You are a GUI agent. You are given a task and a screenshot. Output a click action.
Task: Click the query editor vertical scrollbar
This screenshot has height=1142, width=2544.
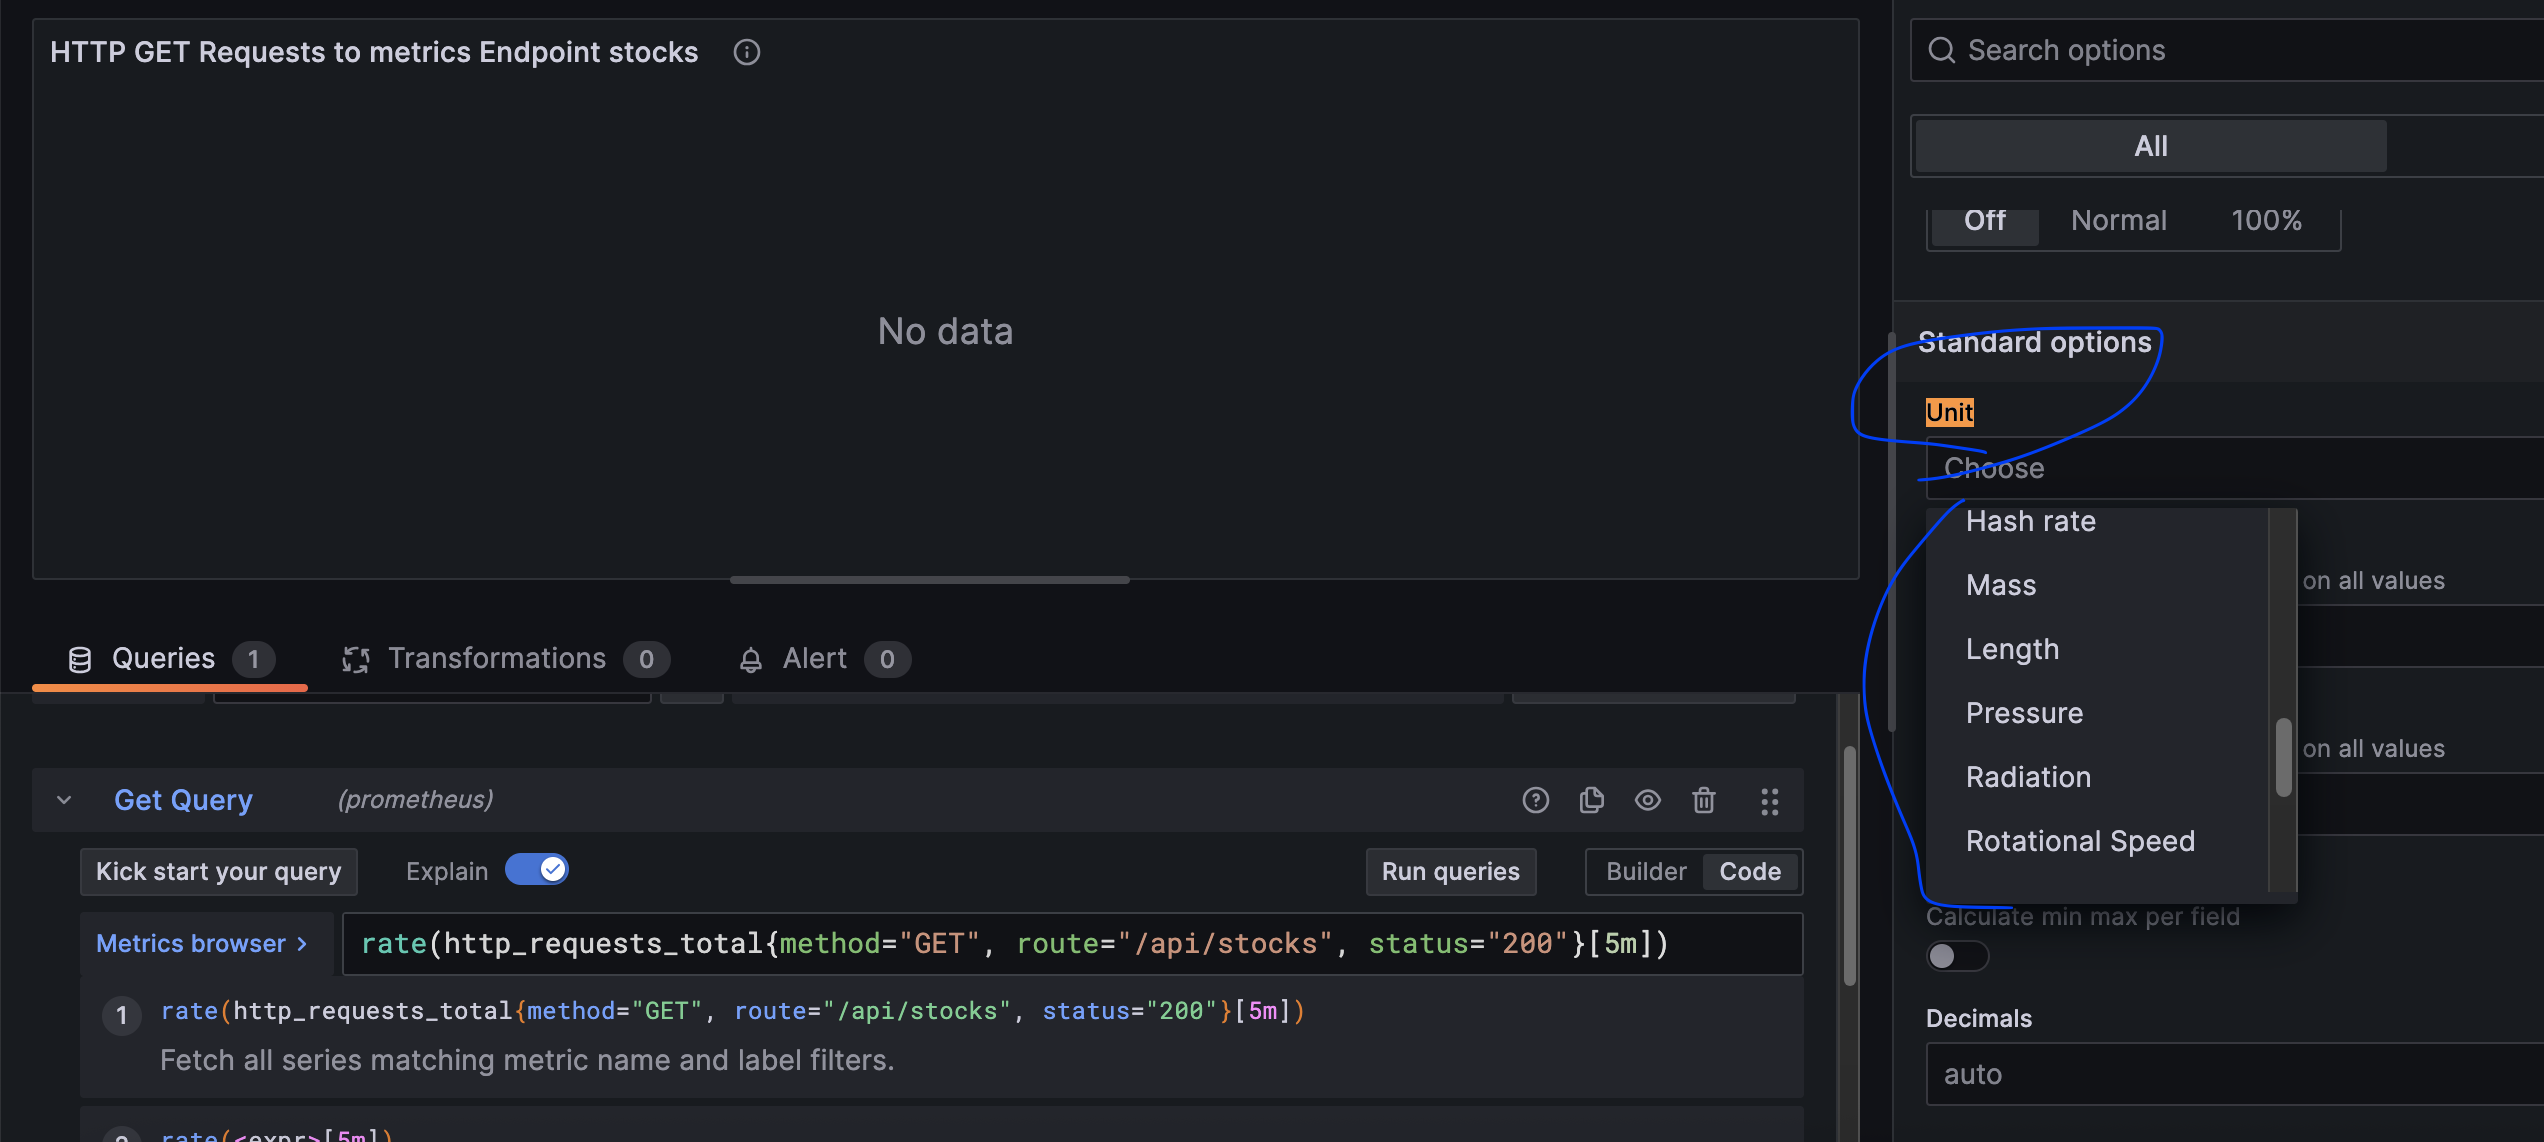1849,865
